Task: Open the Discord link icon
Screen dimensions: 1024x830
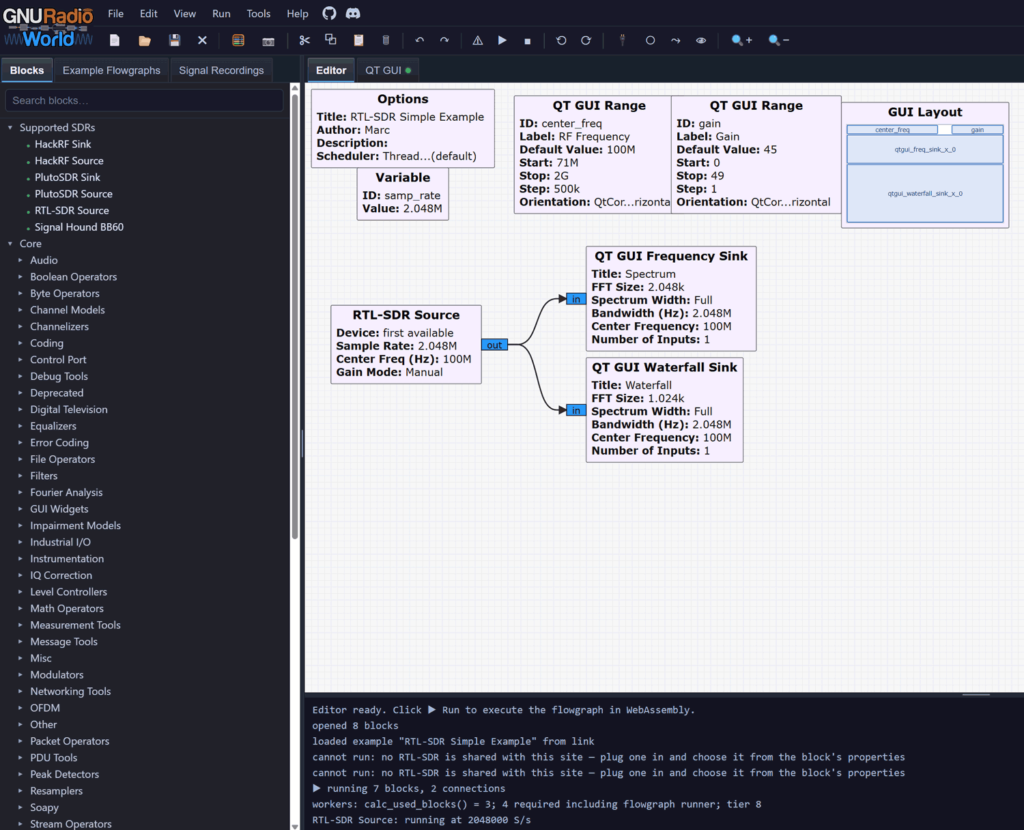Action: point(353,13)
